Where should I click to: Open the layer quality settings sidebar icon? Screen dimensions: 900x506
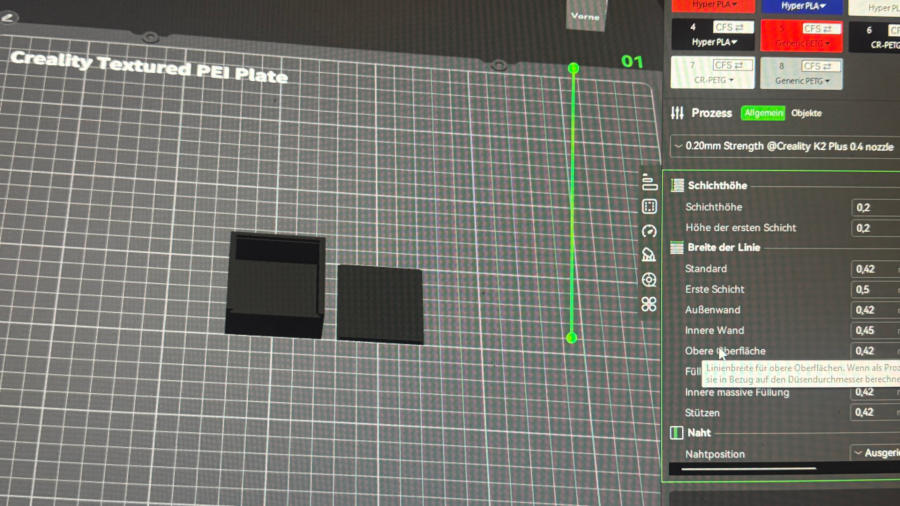(x=649, y=182)
